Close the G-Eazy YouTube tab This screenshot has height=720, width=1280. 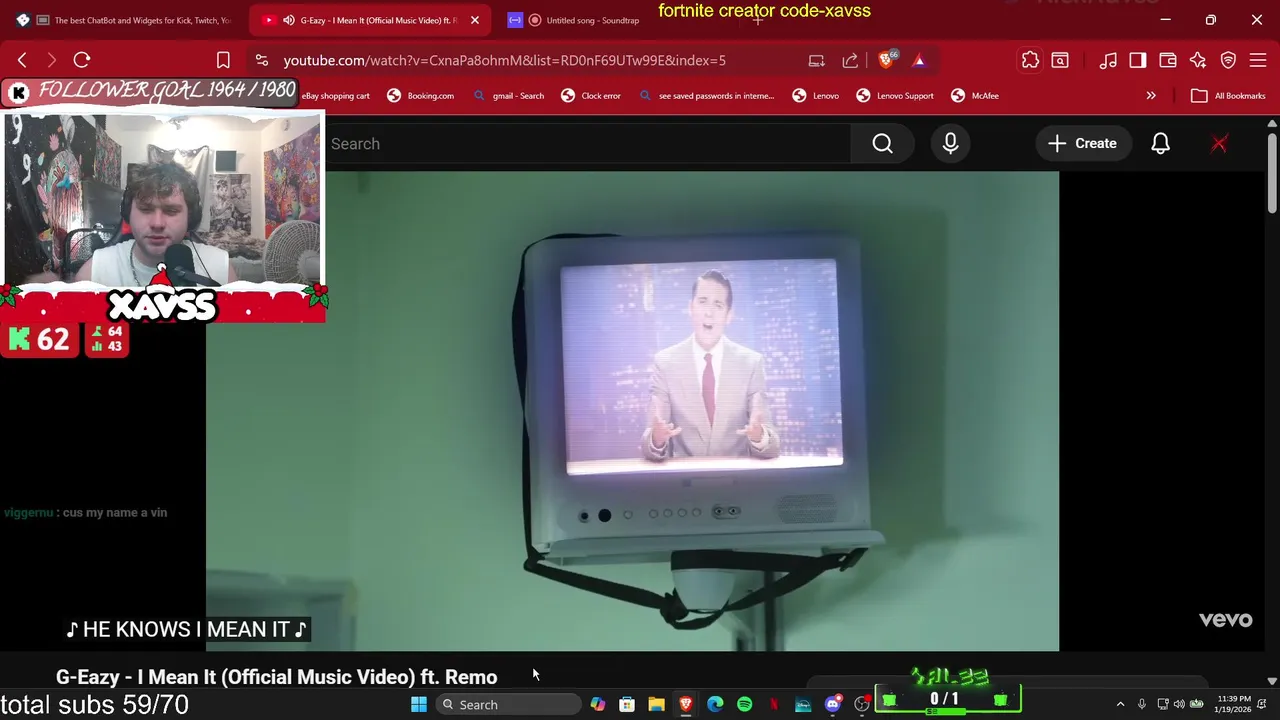pos(475,20)
